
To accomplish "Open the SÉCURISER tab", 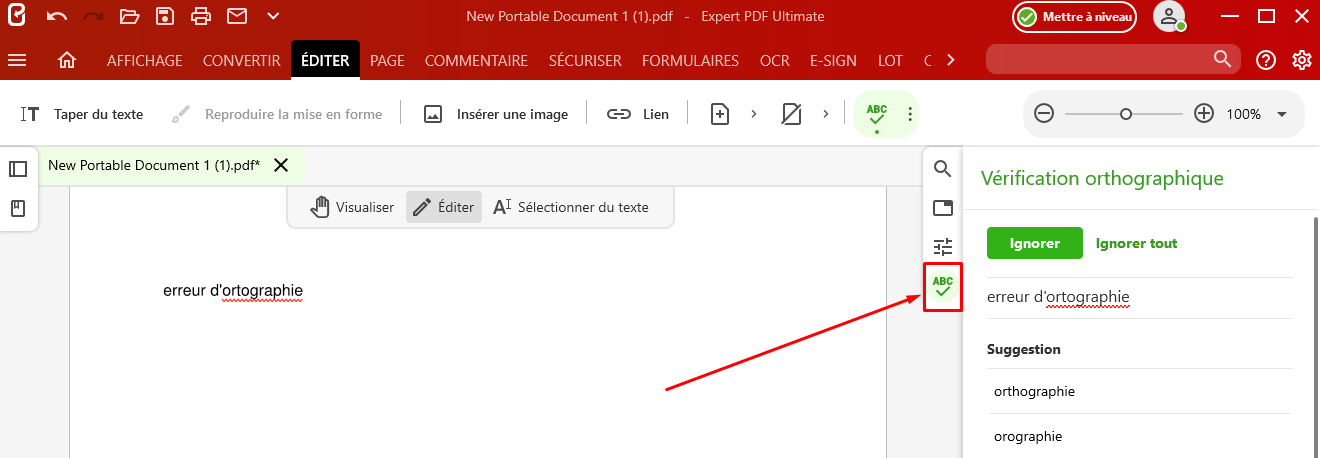I will 585,61.
